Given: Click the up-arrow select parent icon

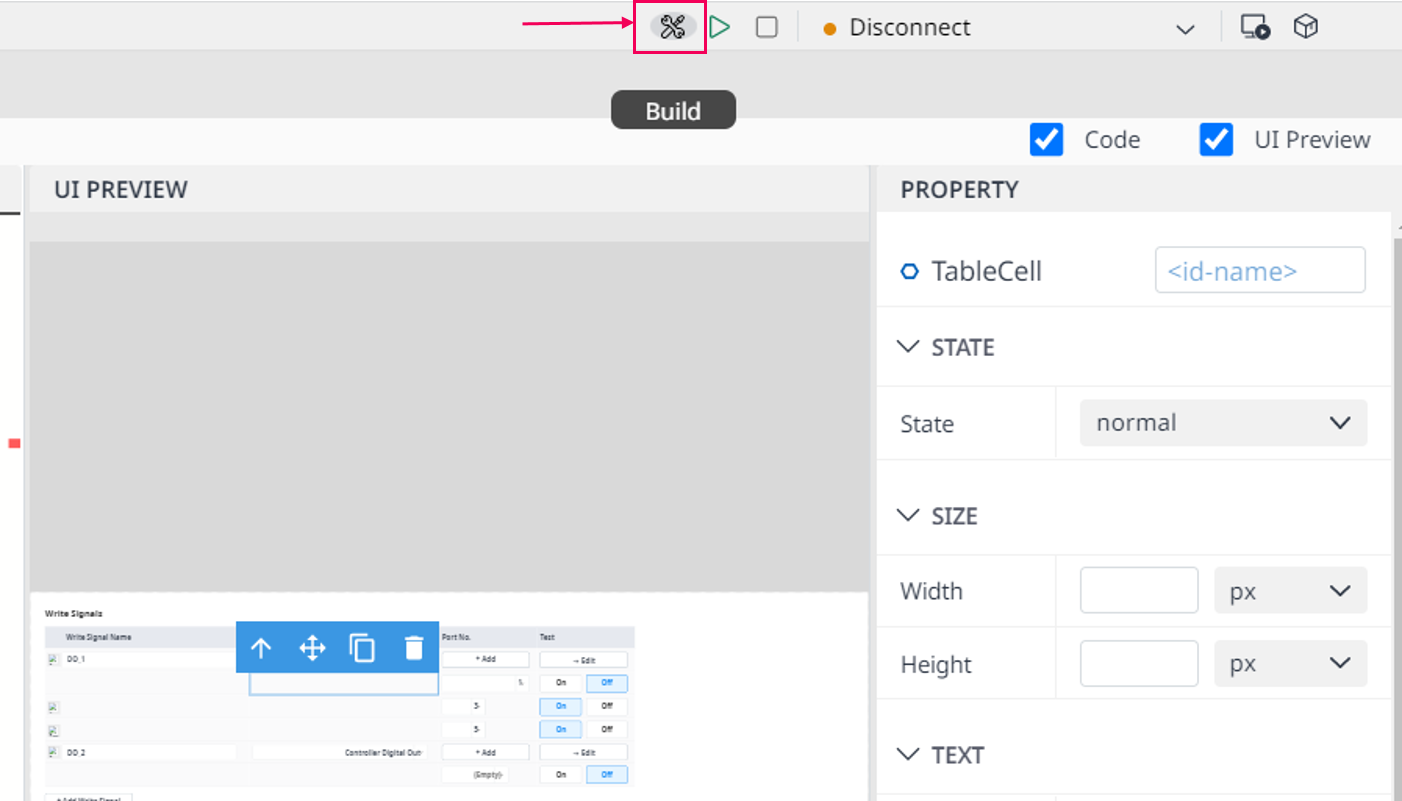Looking at the screenshot, I should (261, 648).
